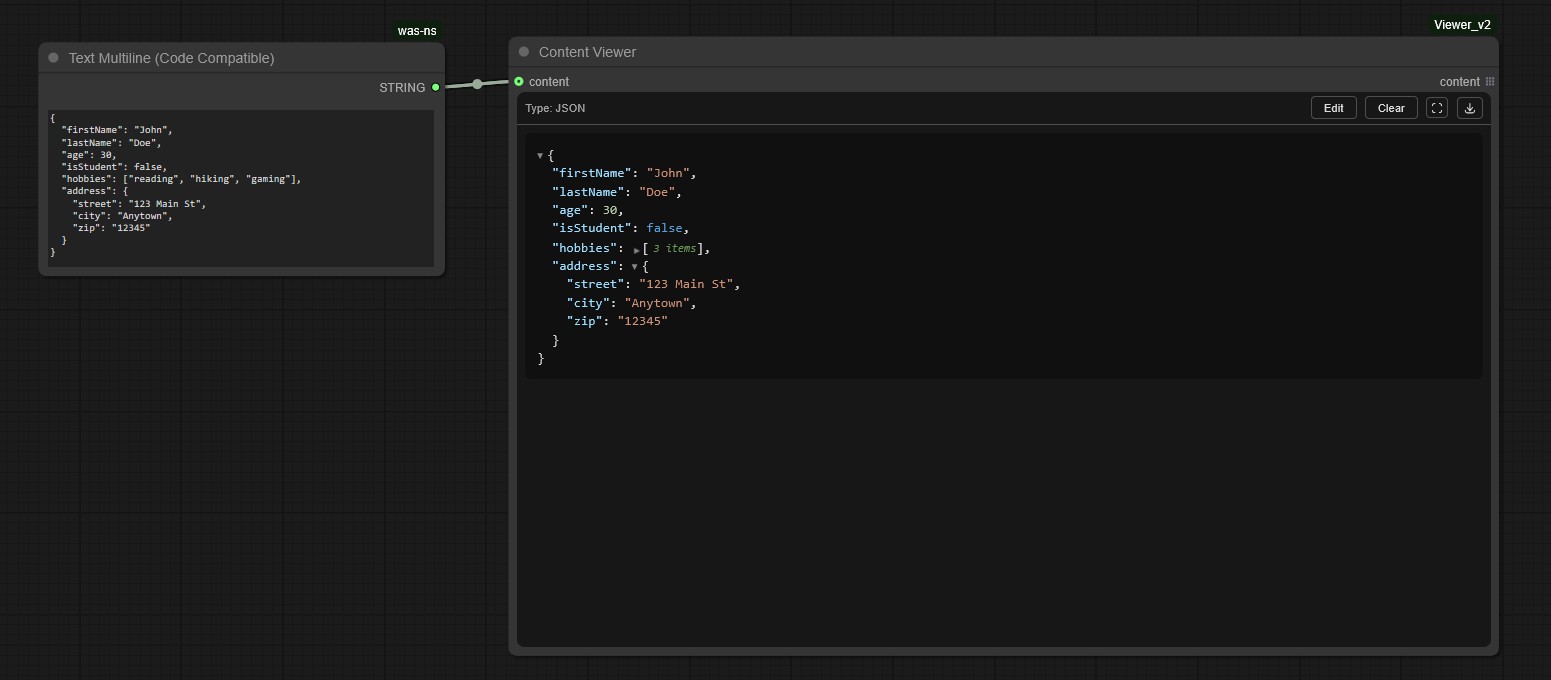Click the "3 items" summary text
Image resolution: width=1551 pixels, height=680 pixels.
pos(674,248)
